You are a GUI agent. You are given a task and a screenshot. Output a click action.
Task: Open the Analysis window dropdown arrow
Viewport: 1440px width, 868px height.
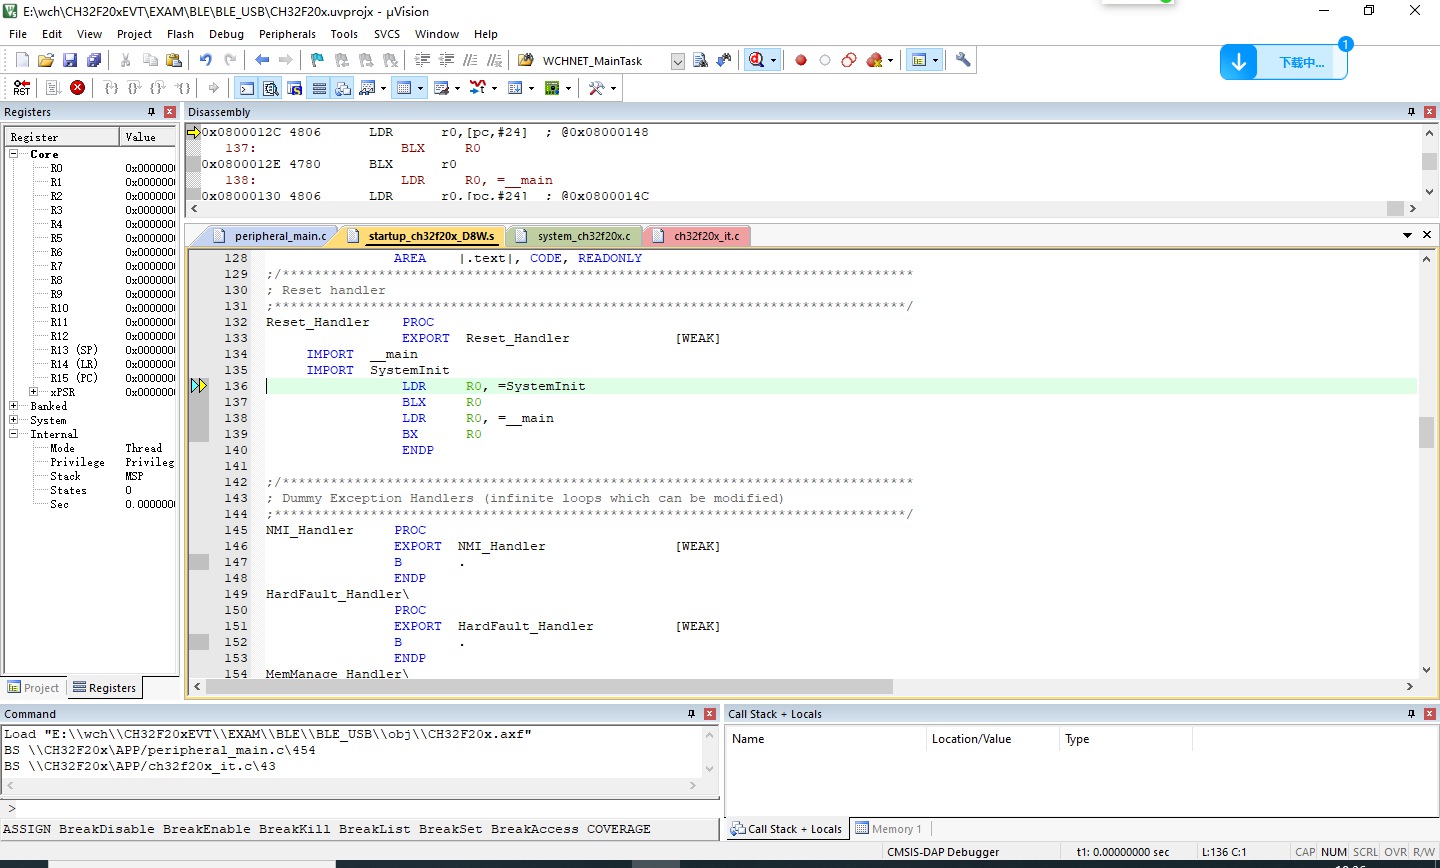[x=494, y=88]
